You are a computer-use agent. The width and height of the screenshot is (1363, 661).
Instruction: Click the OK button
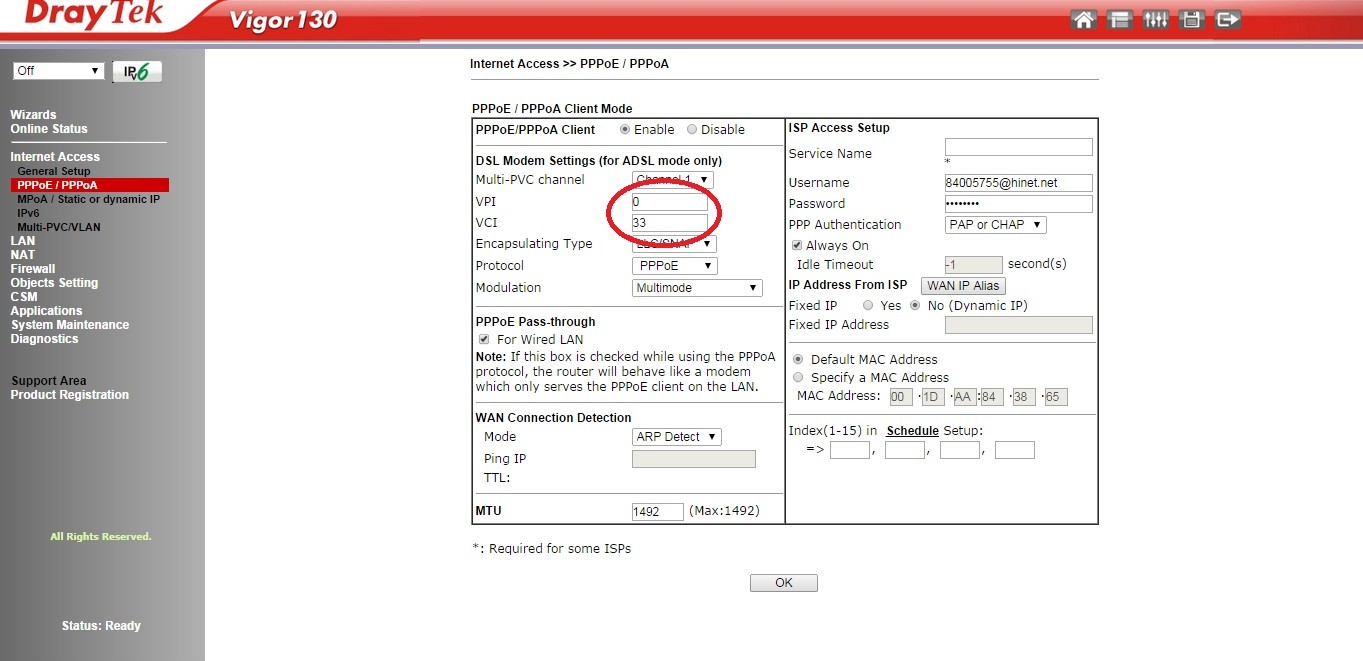coord(783,583)
